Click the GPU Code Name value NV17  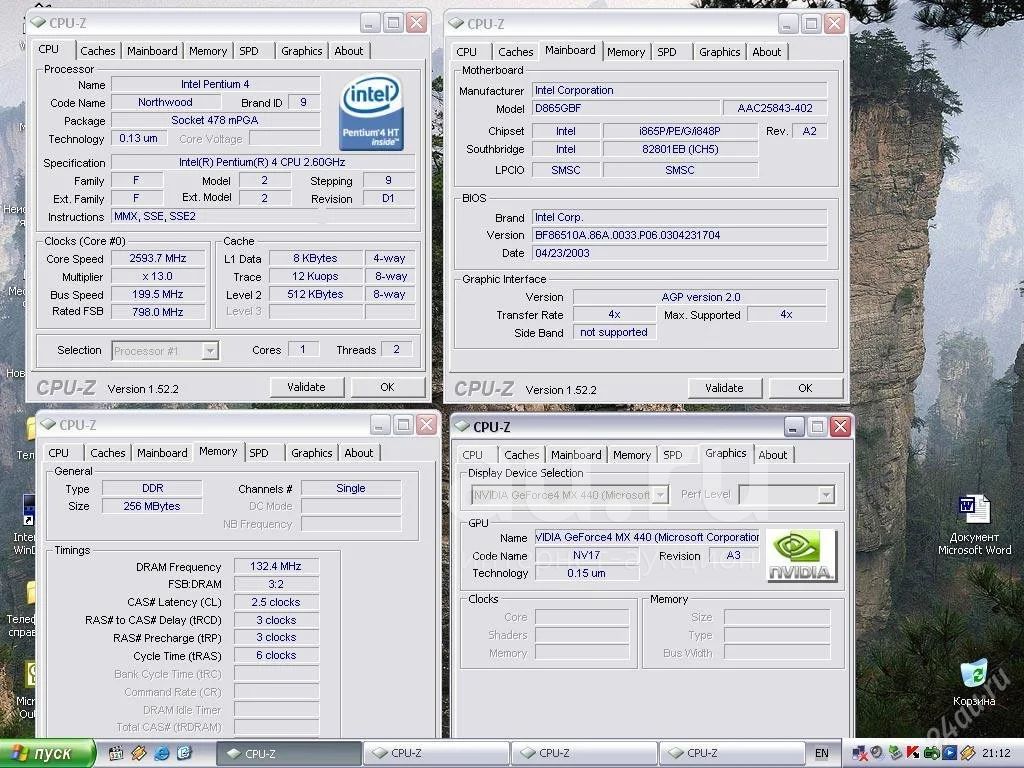[x=586, y=555]
